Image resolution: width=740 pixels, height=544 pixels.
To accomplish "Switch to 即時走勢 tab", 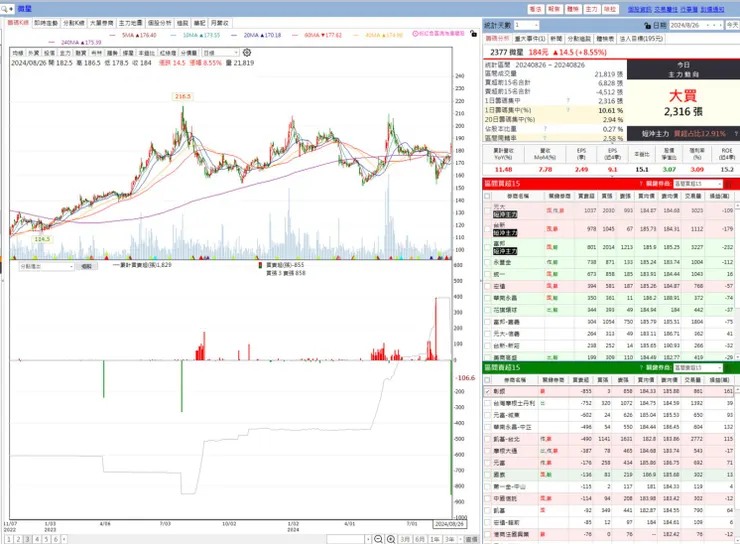I will 46,23.
